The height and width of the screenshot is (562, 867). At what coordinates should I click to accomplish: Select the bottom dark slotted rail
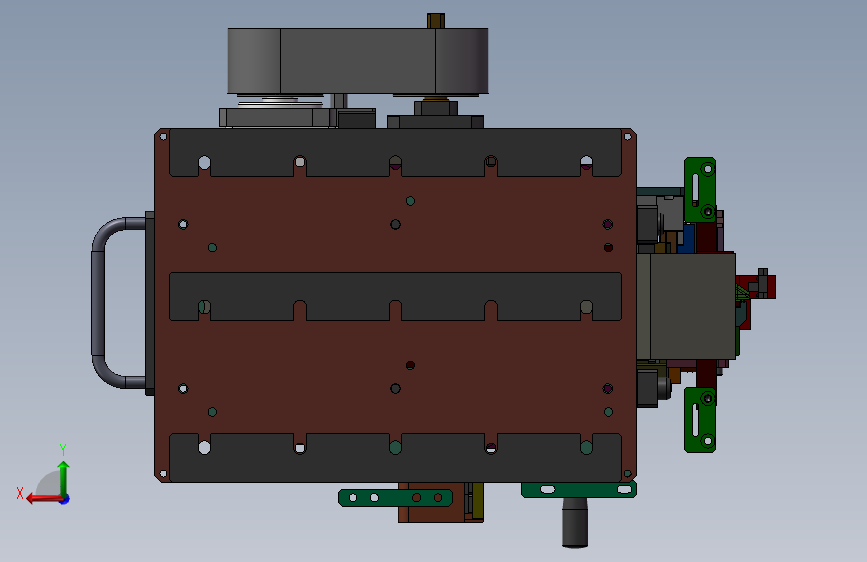coord(395,467)
